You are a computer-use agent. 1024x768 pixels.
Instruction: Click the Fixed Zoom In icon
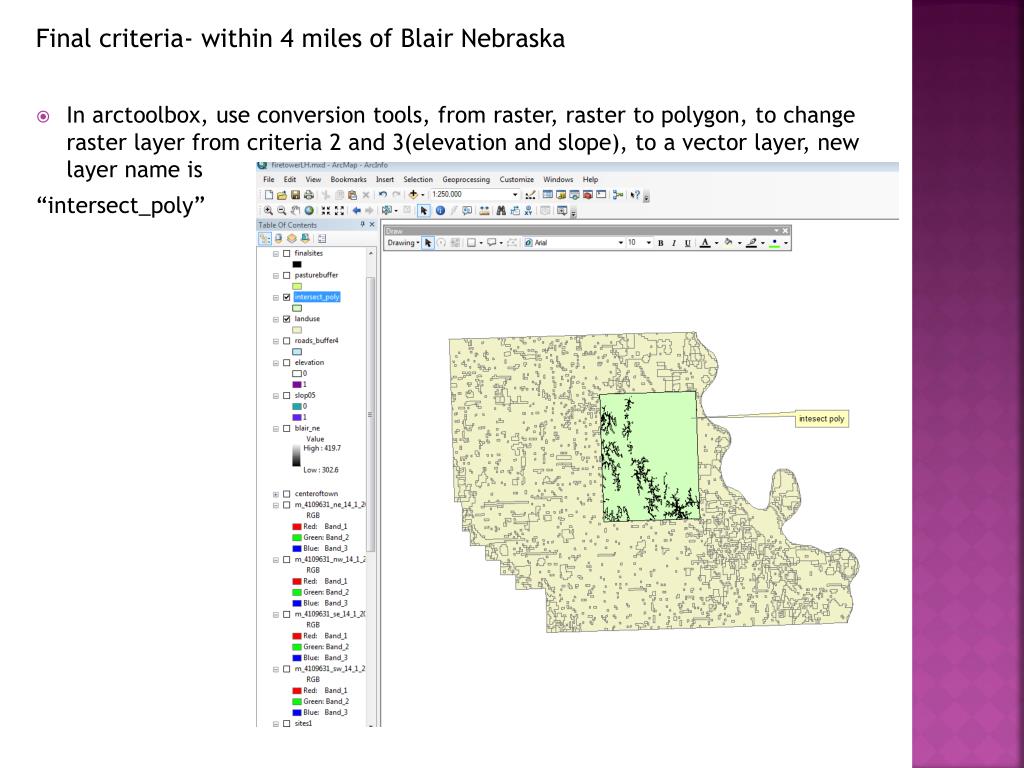326,210
